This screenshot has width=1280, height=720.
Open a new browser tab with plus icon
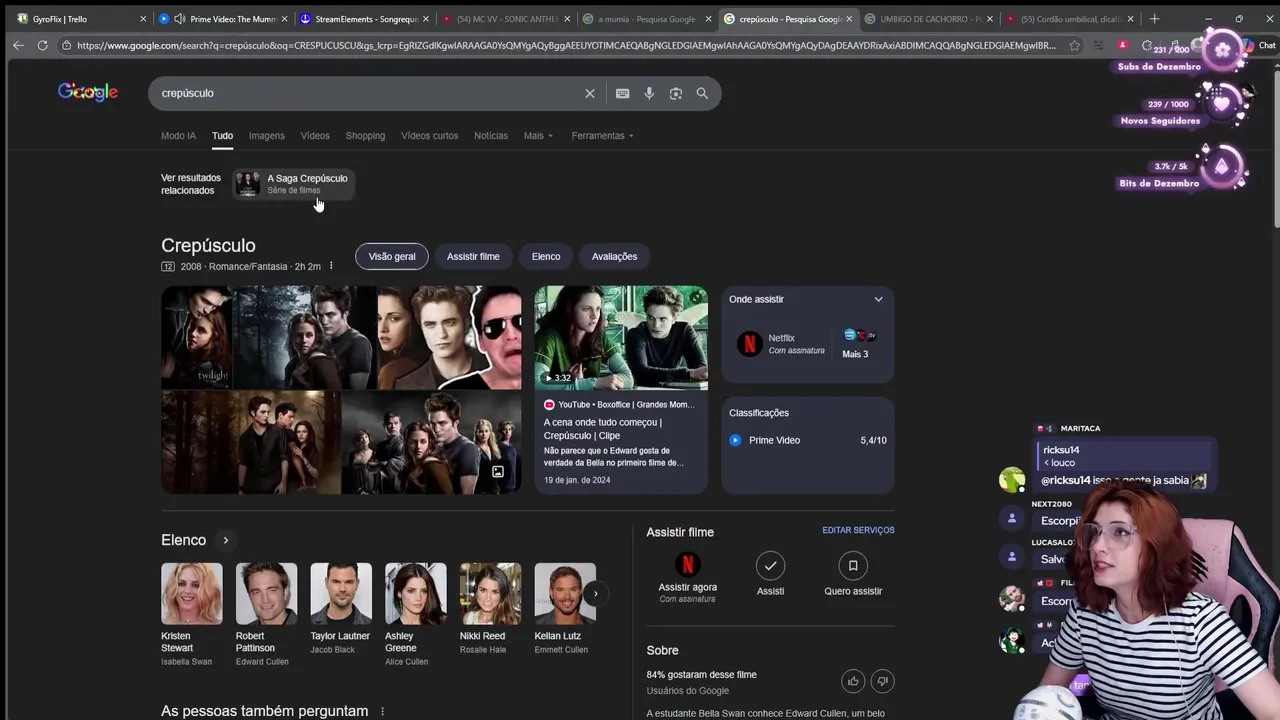click(x=1154, y=18)
